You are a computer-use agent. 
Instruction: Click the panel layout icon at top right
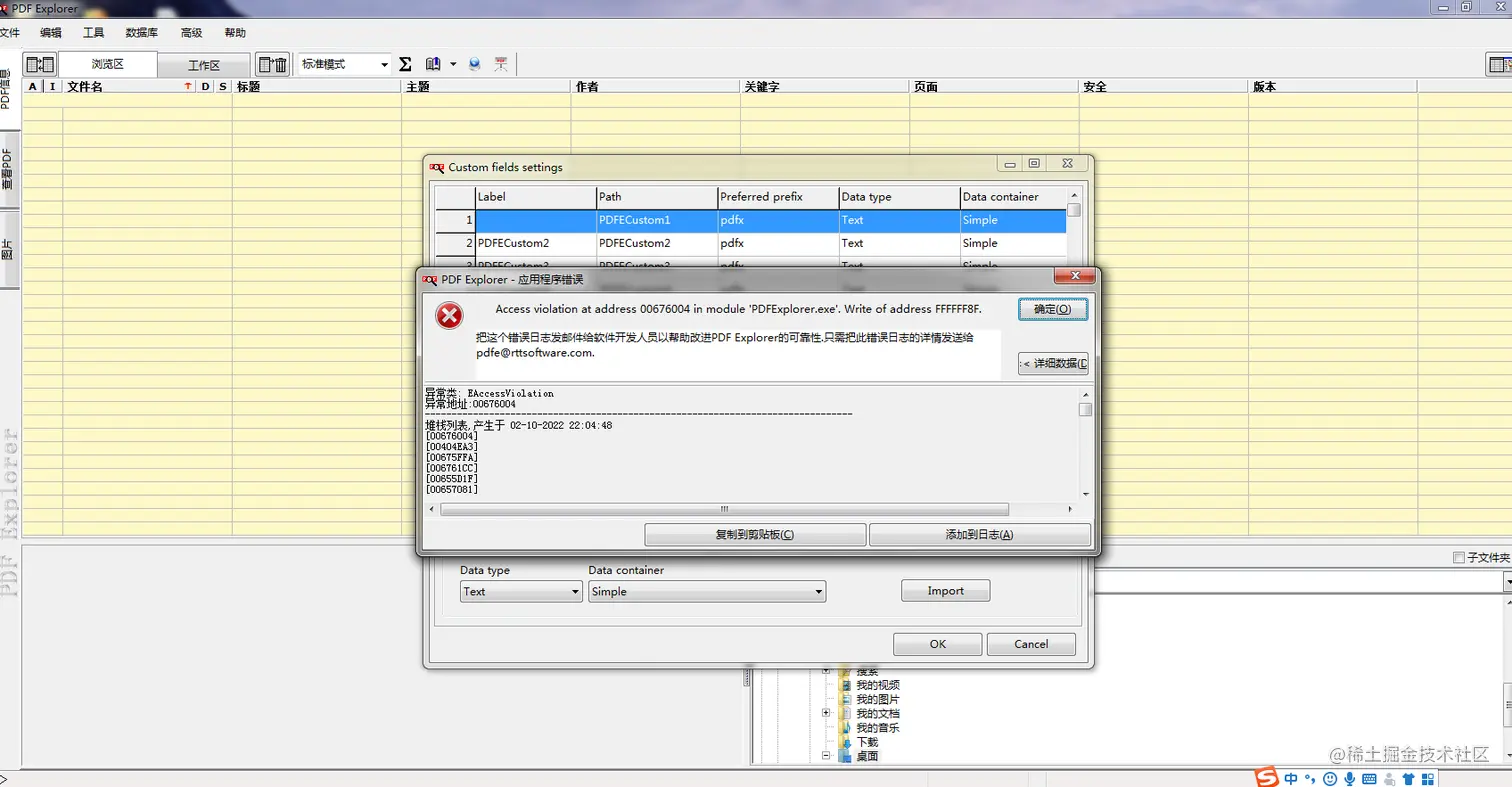coord(1499,64)
